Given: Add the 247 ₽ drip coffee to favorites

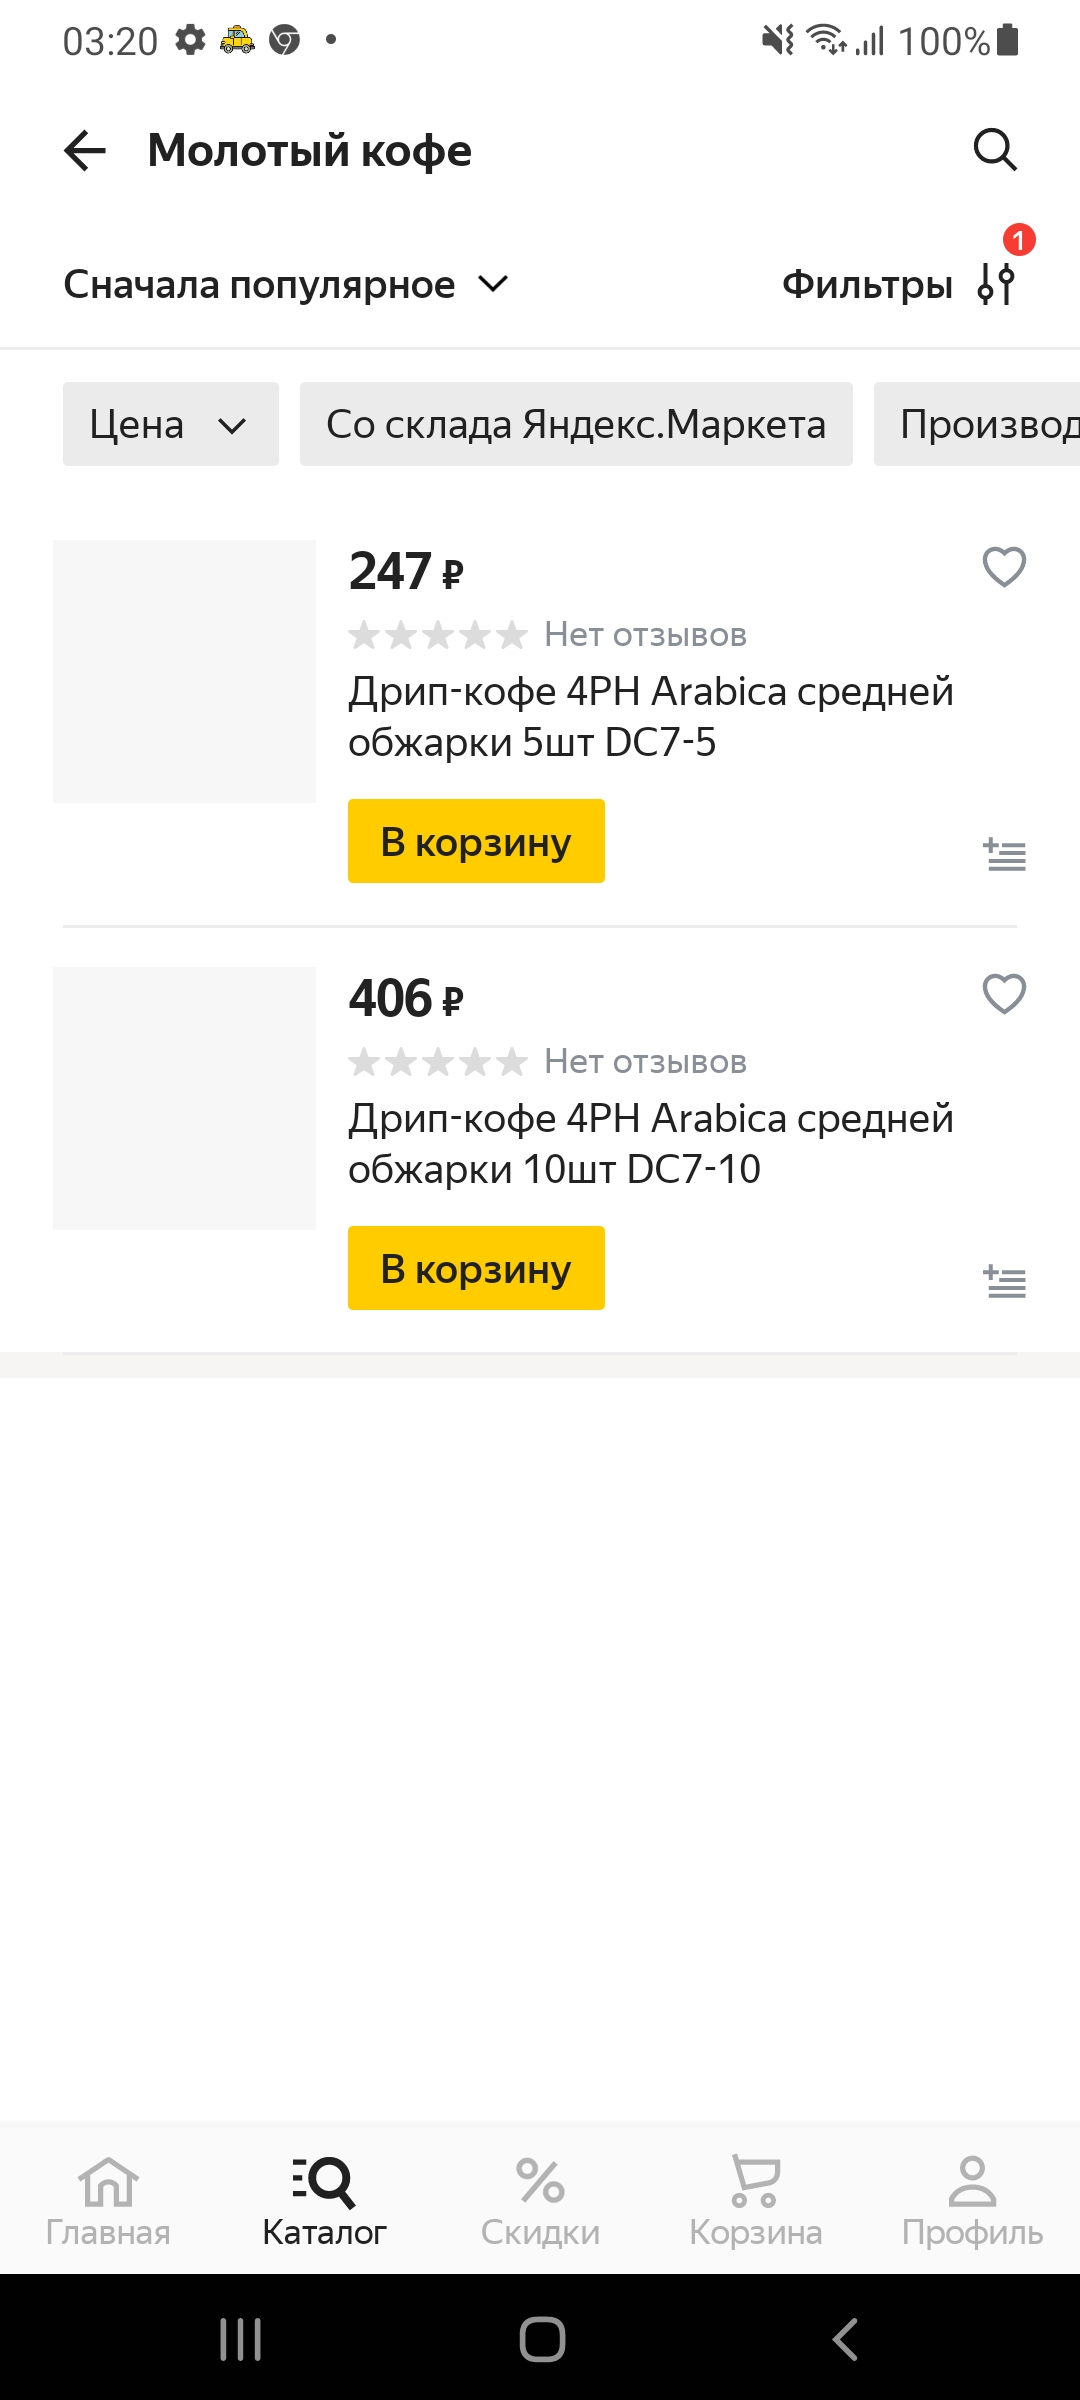Looking at the screenshot, I should (1003, 568).
